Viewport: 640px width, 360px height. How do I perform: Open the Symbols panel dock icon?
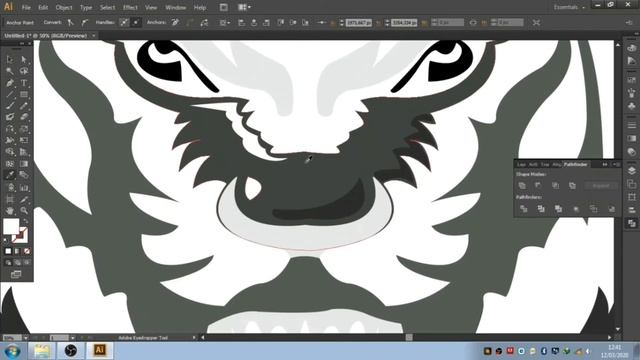click(x=631, y=106)
